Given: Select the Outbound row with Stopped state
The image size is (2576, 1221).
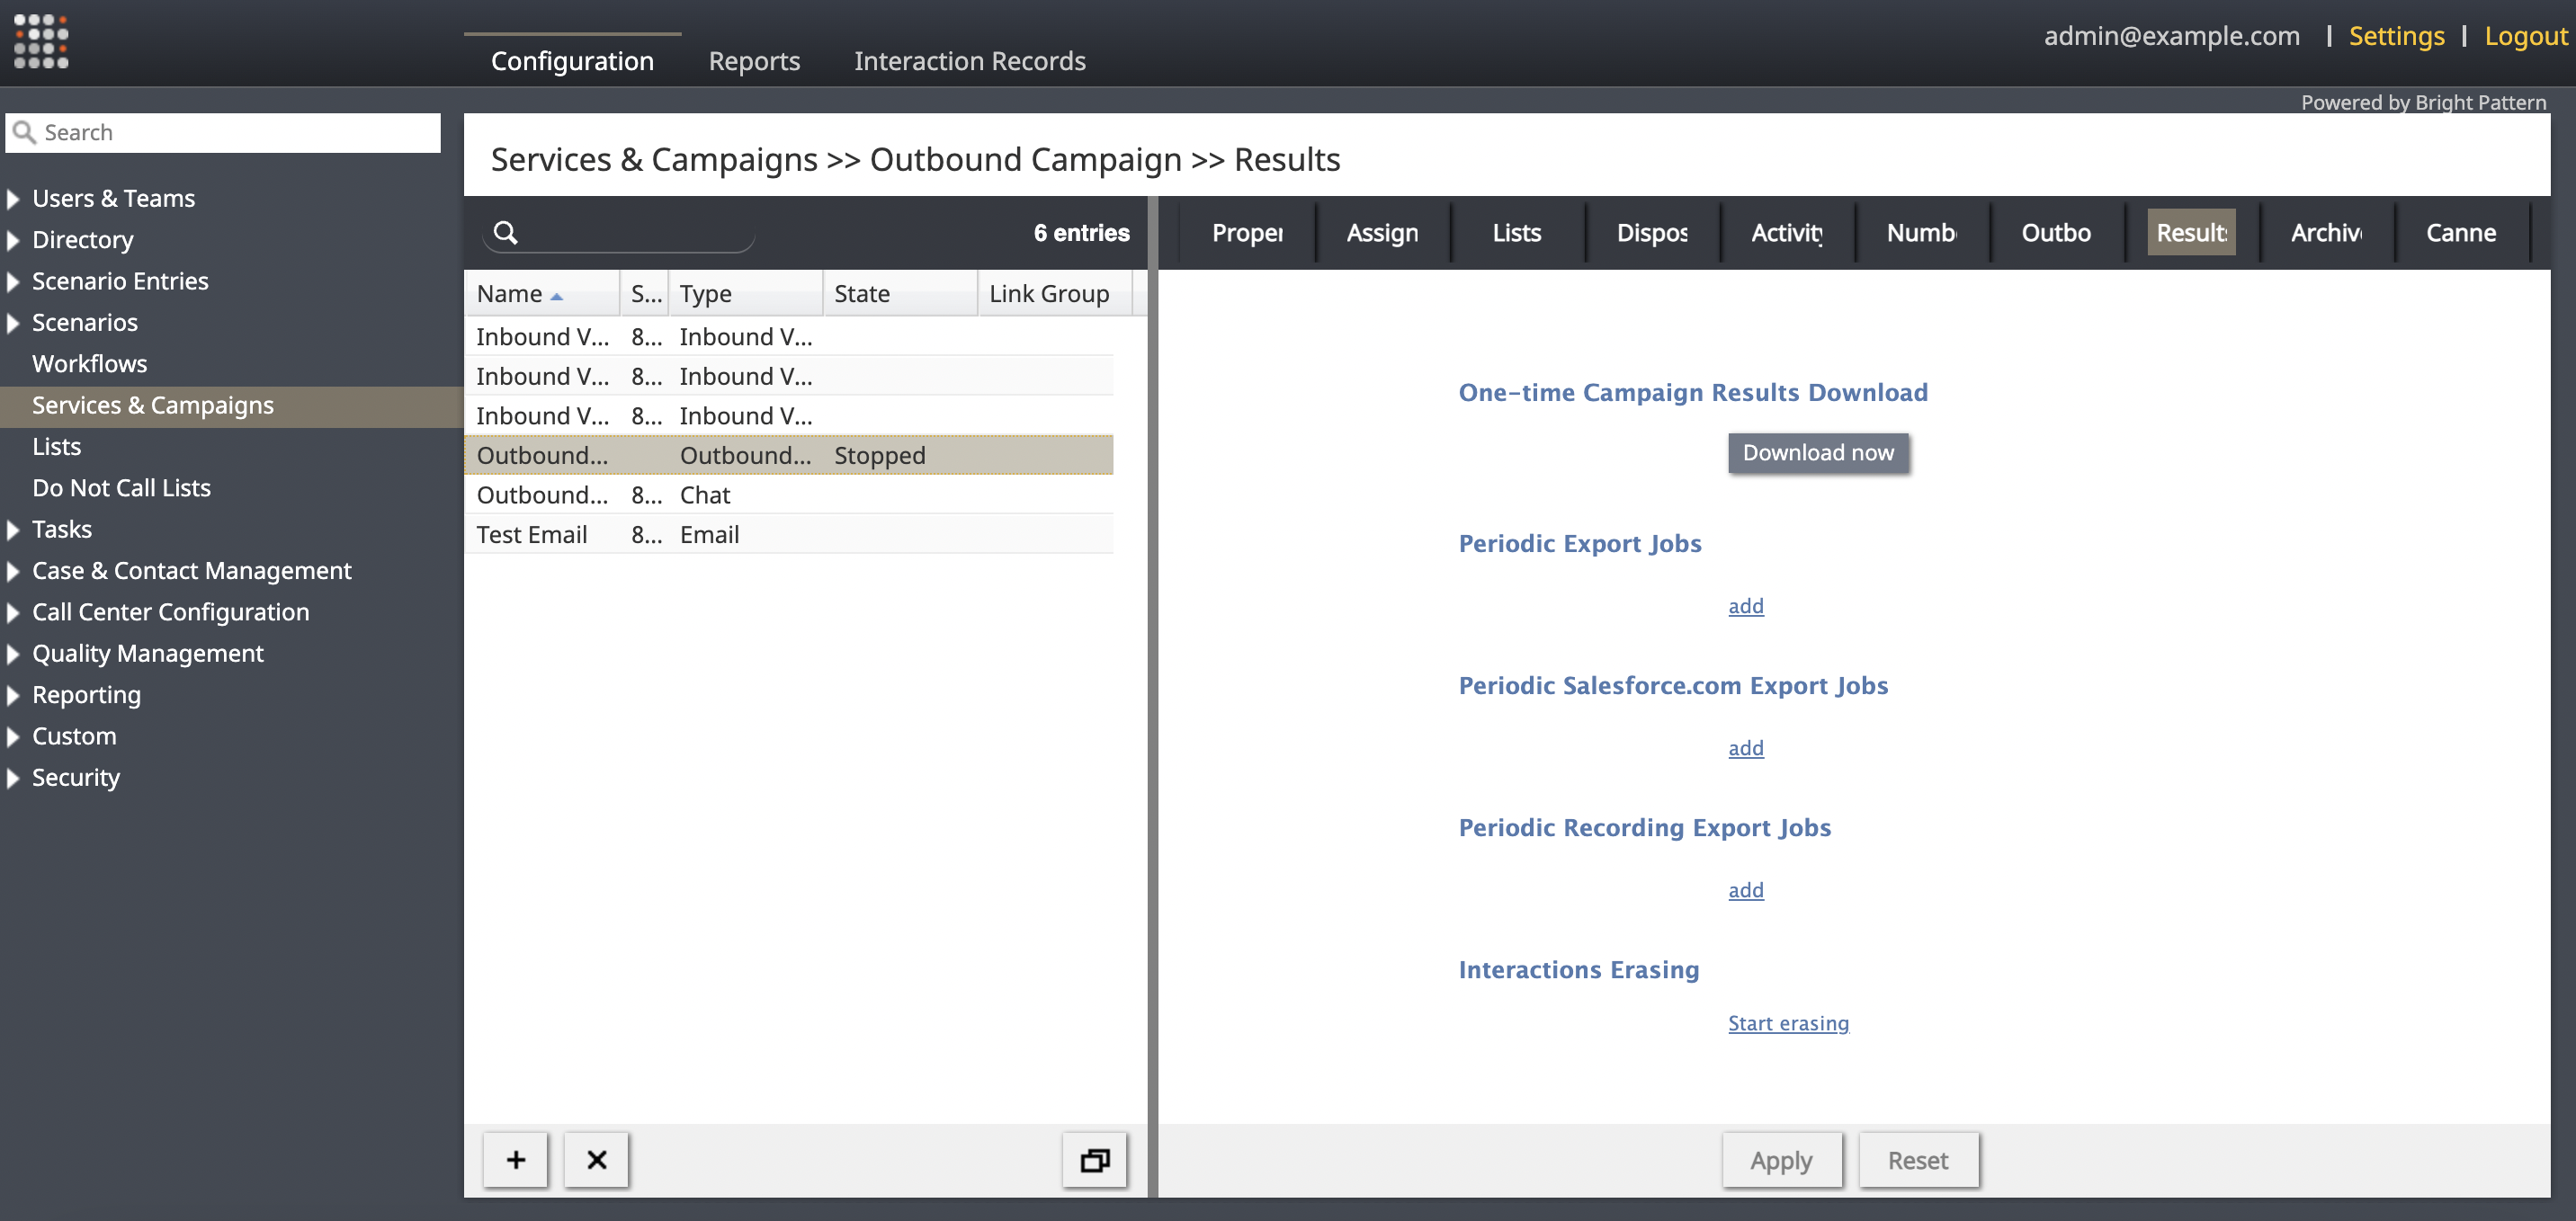Looking at the screenshot, I should [789, 456].
